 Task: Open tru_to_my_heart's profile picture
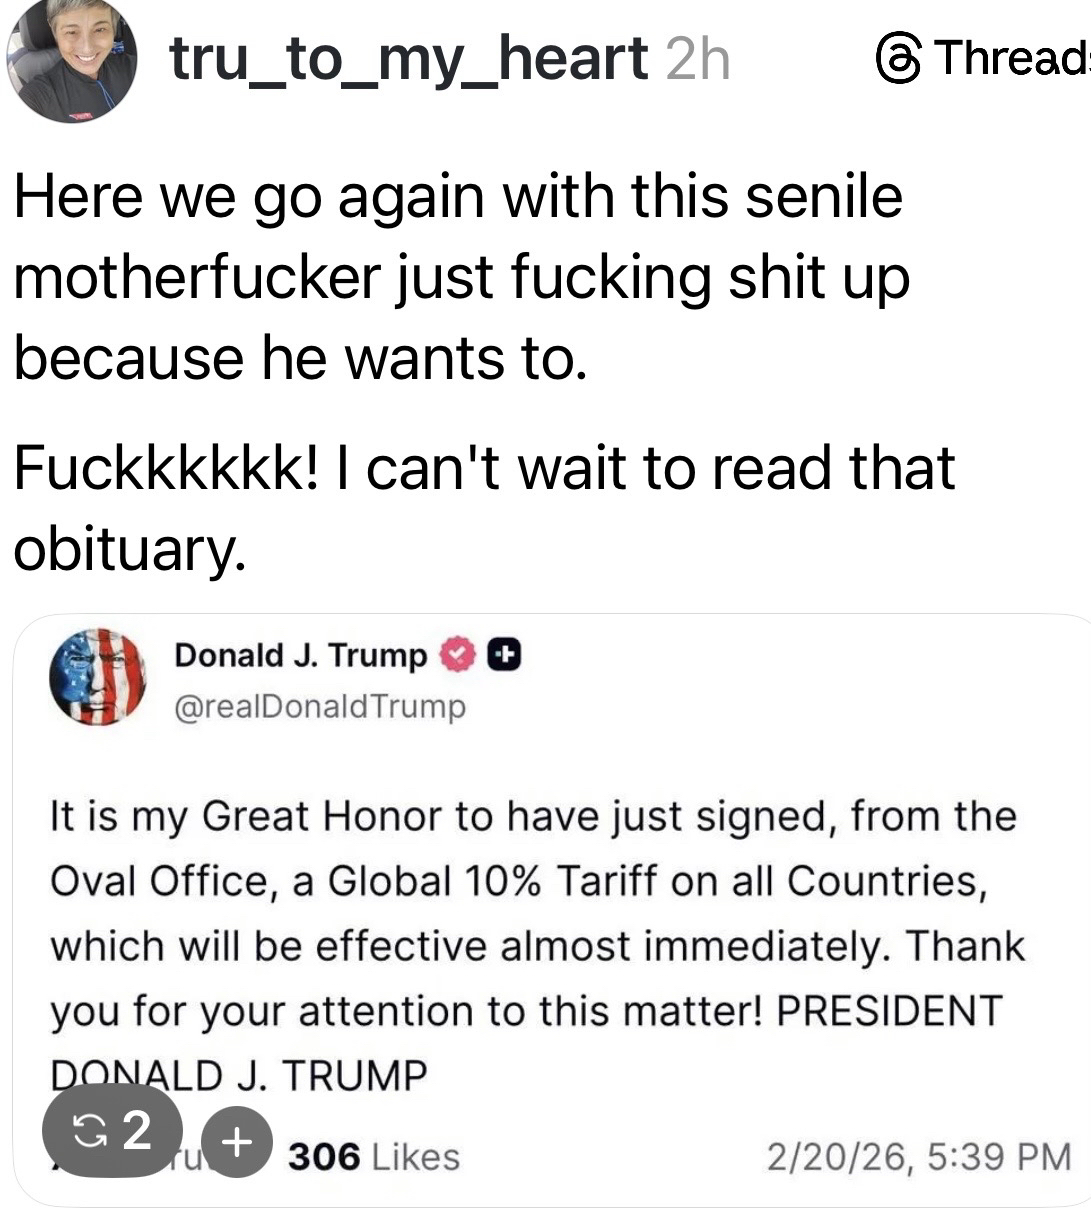point(72,60)
